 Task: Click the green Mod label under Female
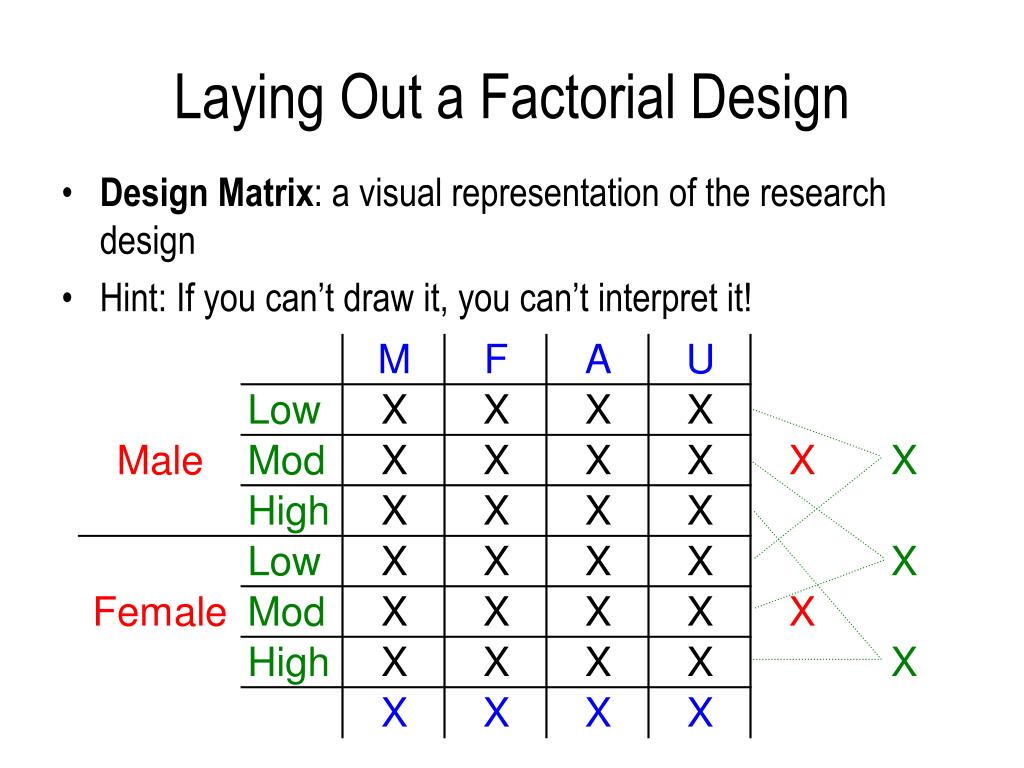pos(286,612)
